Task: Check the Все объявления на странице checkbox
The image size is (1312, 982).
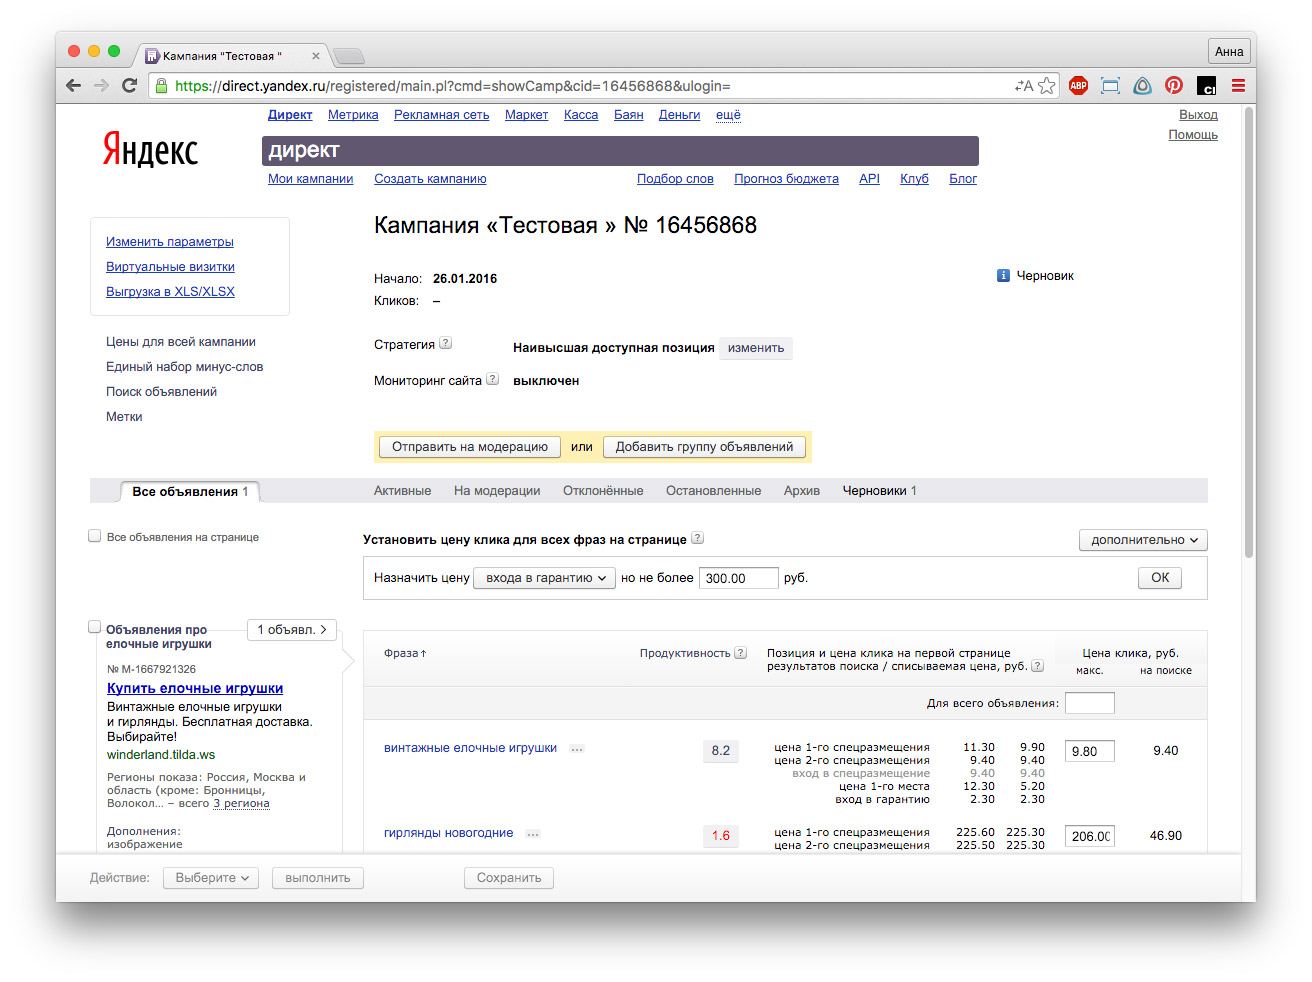Action: tap(95, 537)
